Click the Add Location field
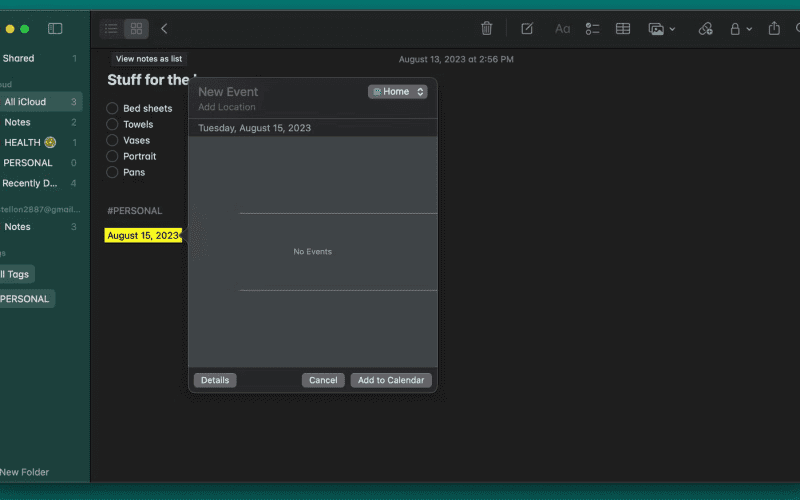 [x=227, y=107]
